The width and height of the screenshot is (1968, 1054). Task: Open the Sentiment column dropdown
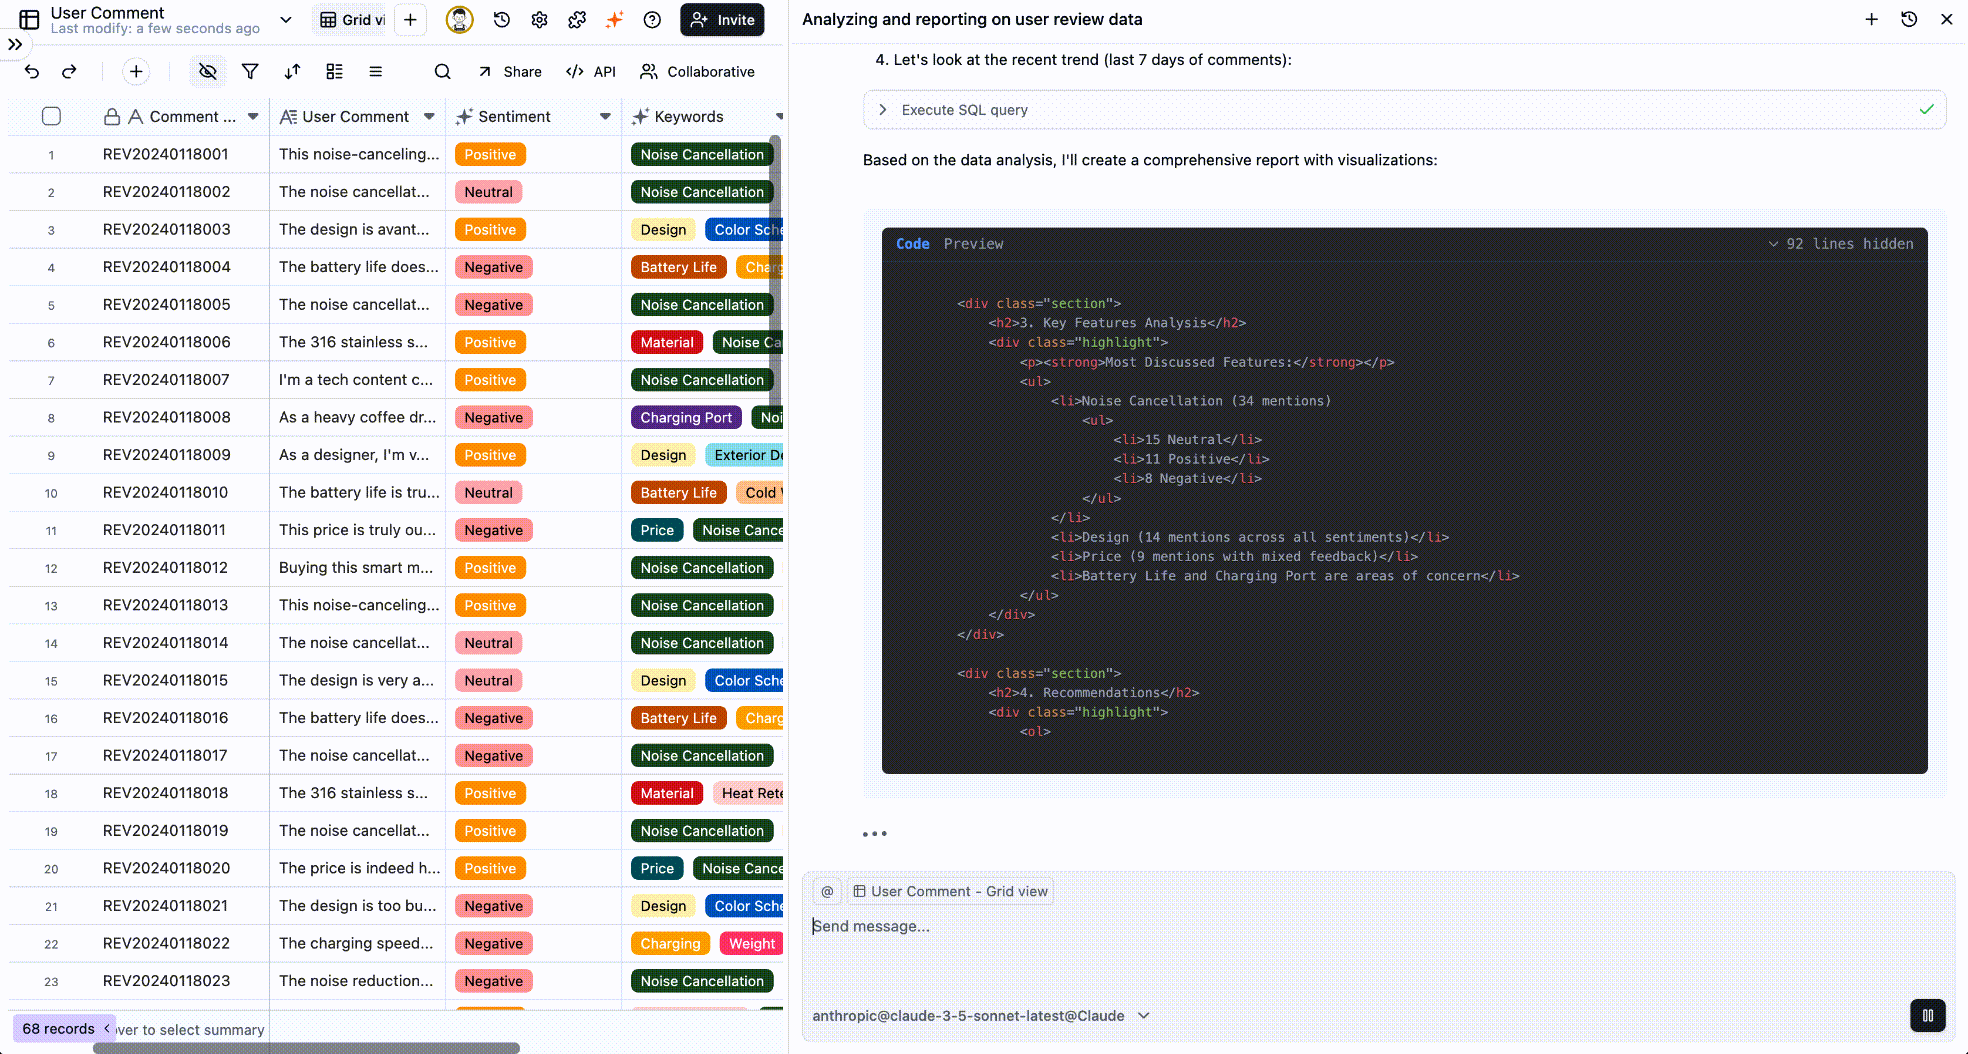605,116
